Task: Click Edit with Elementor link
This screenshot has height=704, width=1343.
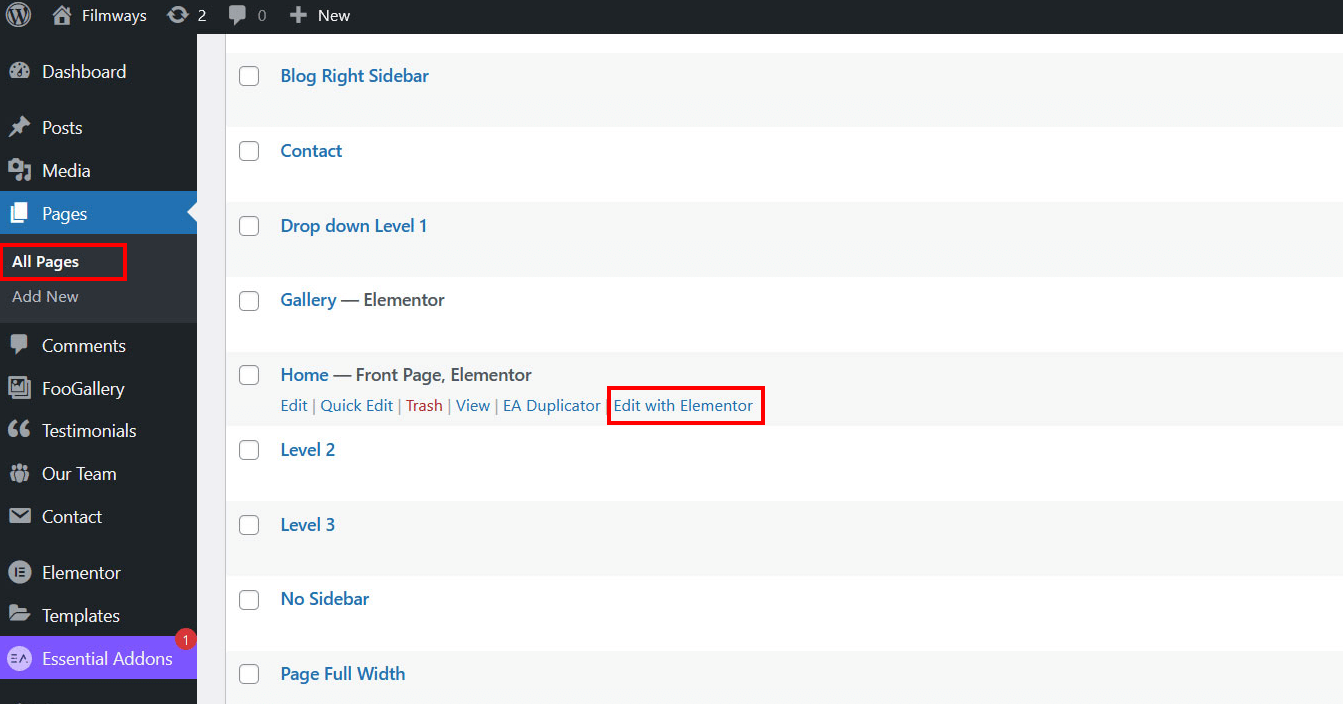Action: pyautogui.click(x=683, y=406)
